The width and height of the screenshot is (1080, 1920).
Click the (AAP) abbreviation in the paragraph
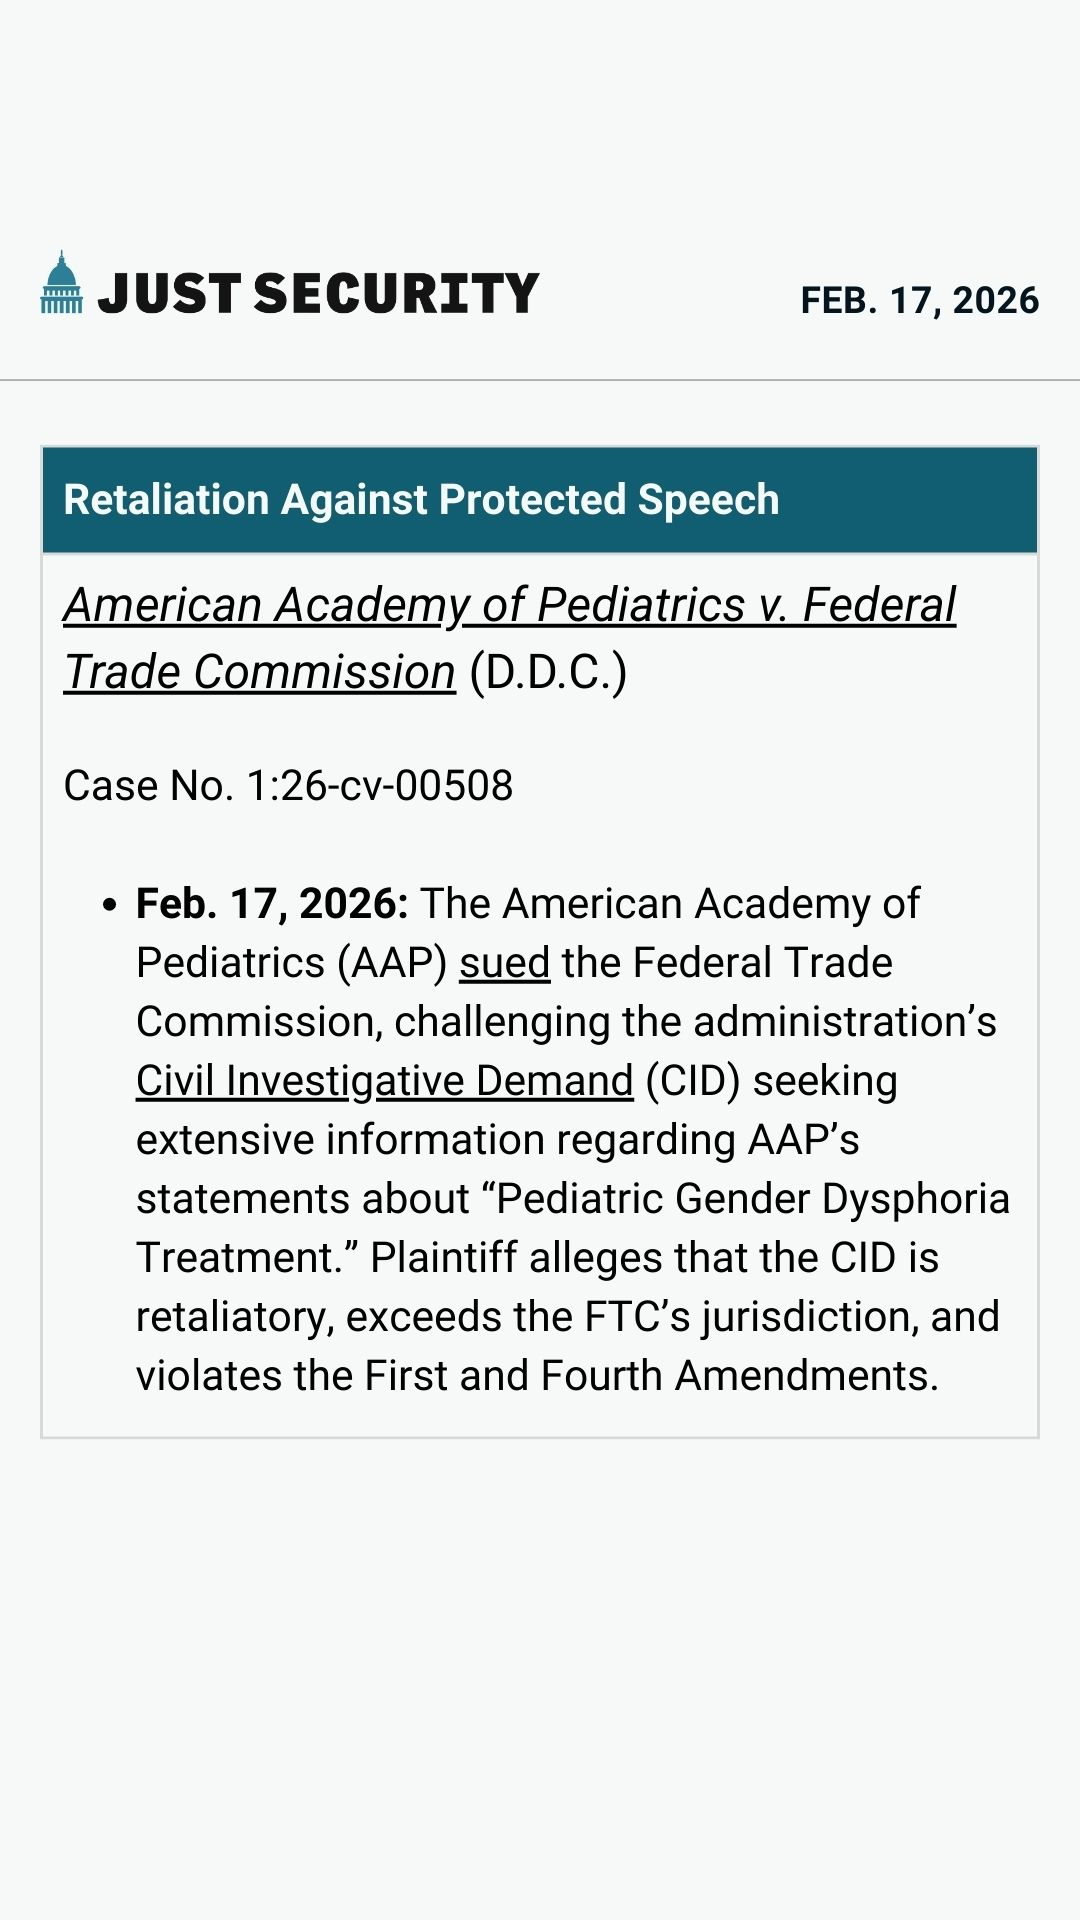[x=392, y=963]
